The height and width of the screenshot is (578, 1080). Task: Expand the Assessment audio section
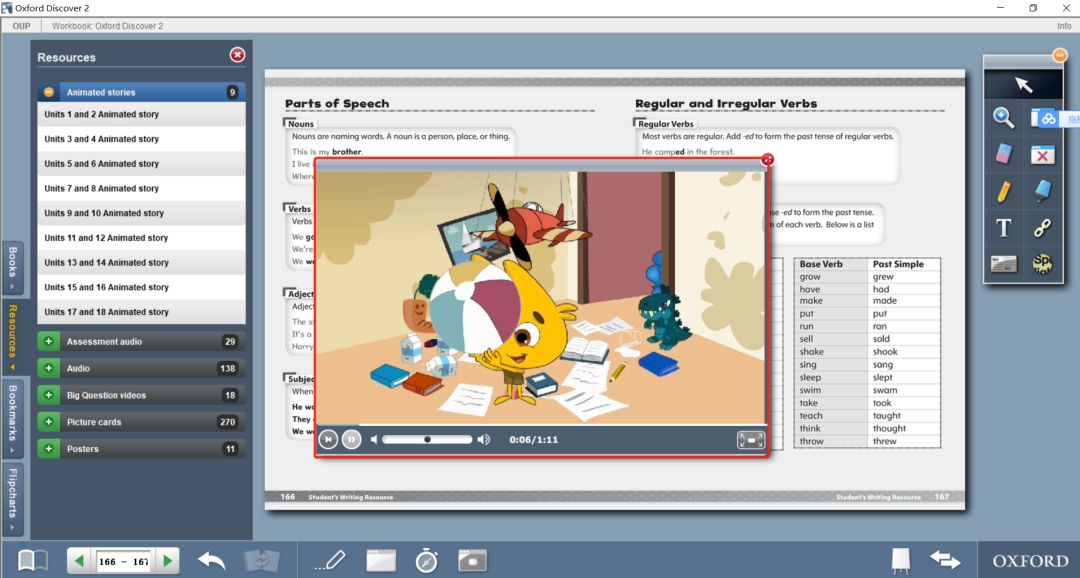tap(48, 341)
